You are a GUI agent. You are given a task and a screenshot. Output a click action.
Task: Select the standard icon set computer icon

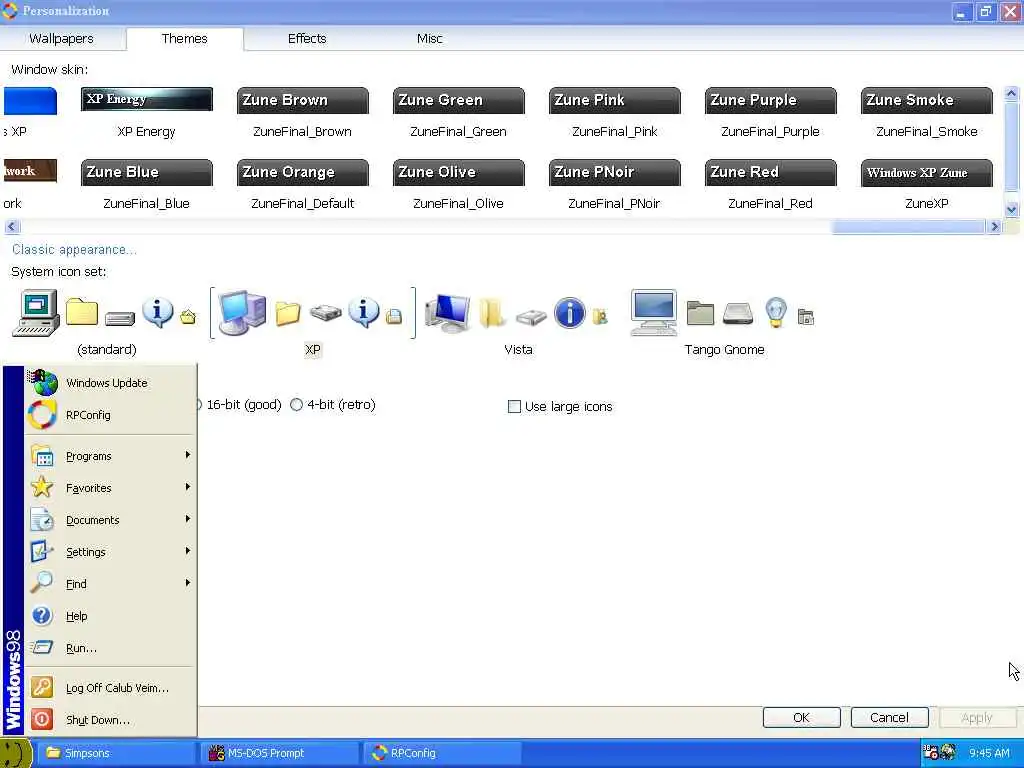(37, 313)
